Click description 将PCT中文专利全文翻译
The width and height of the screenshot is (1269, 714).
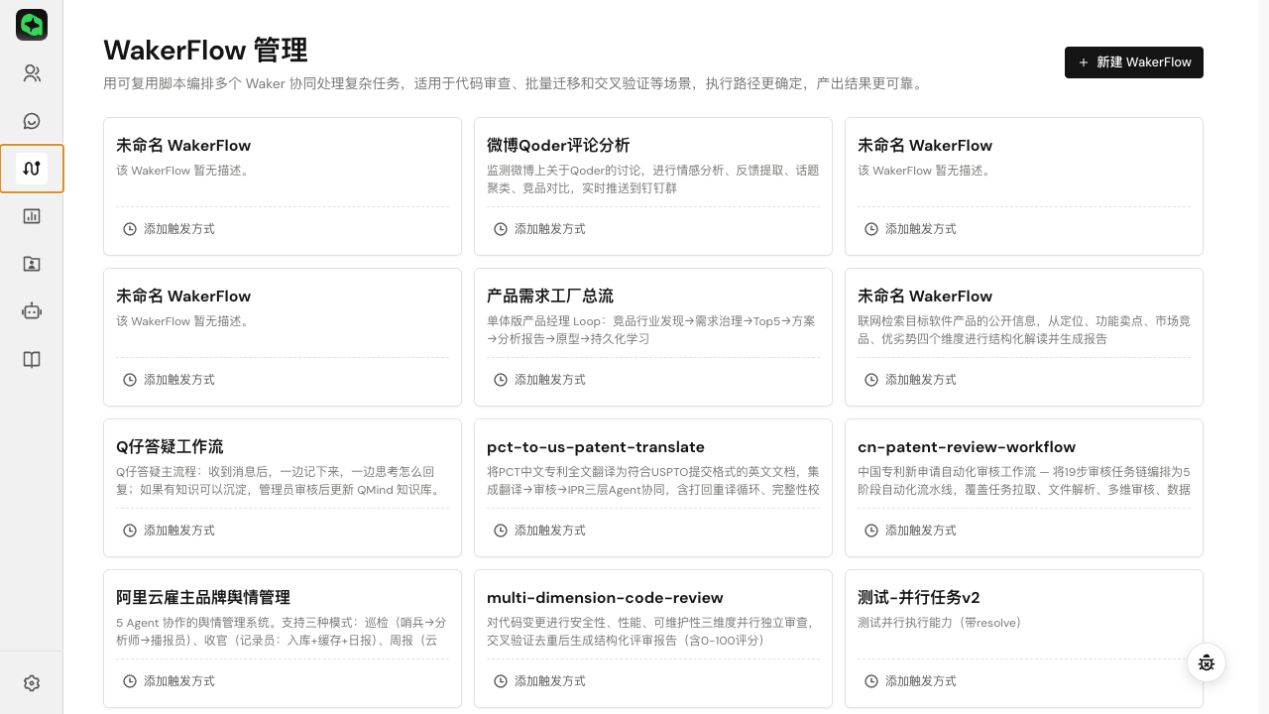tap(653, 481)
